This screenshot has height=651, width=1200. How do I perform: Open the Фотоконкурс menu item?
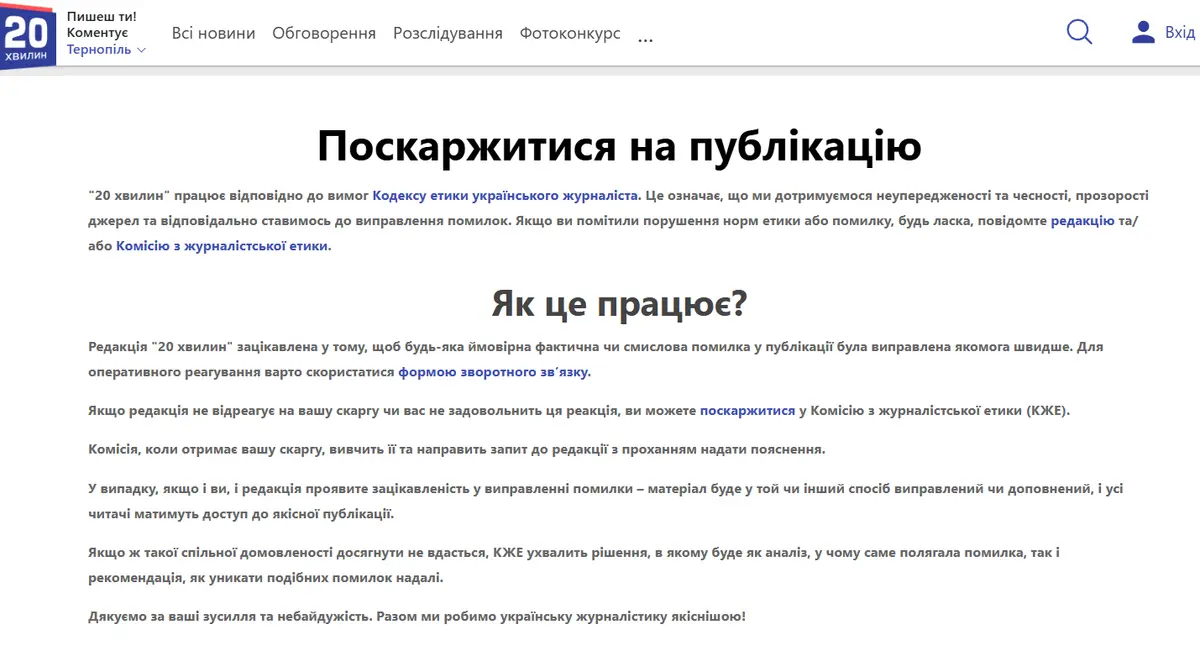[570, 33]
